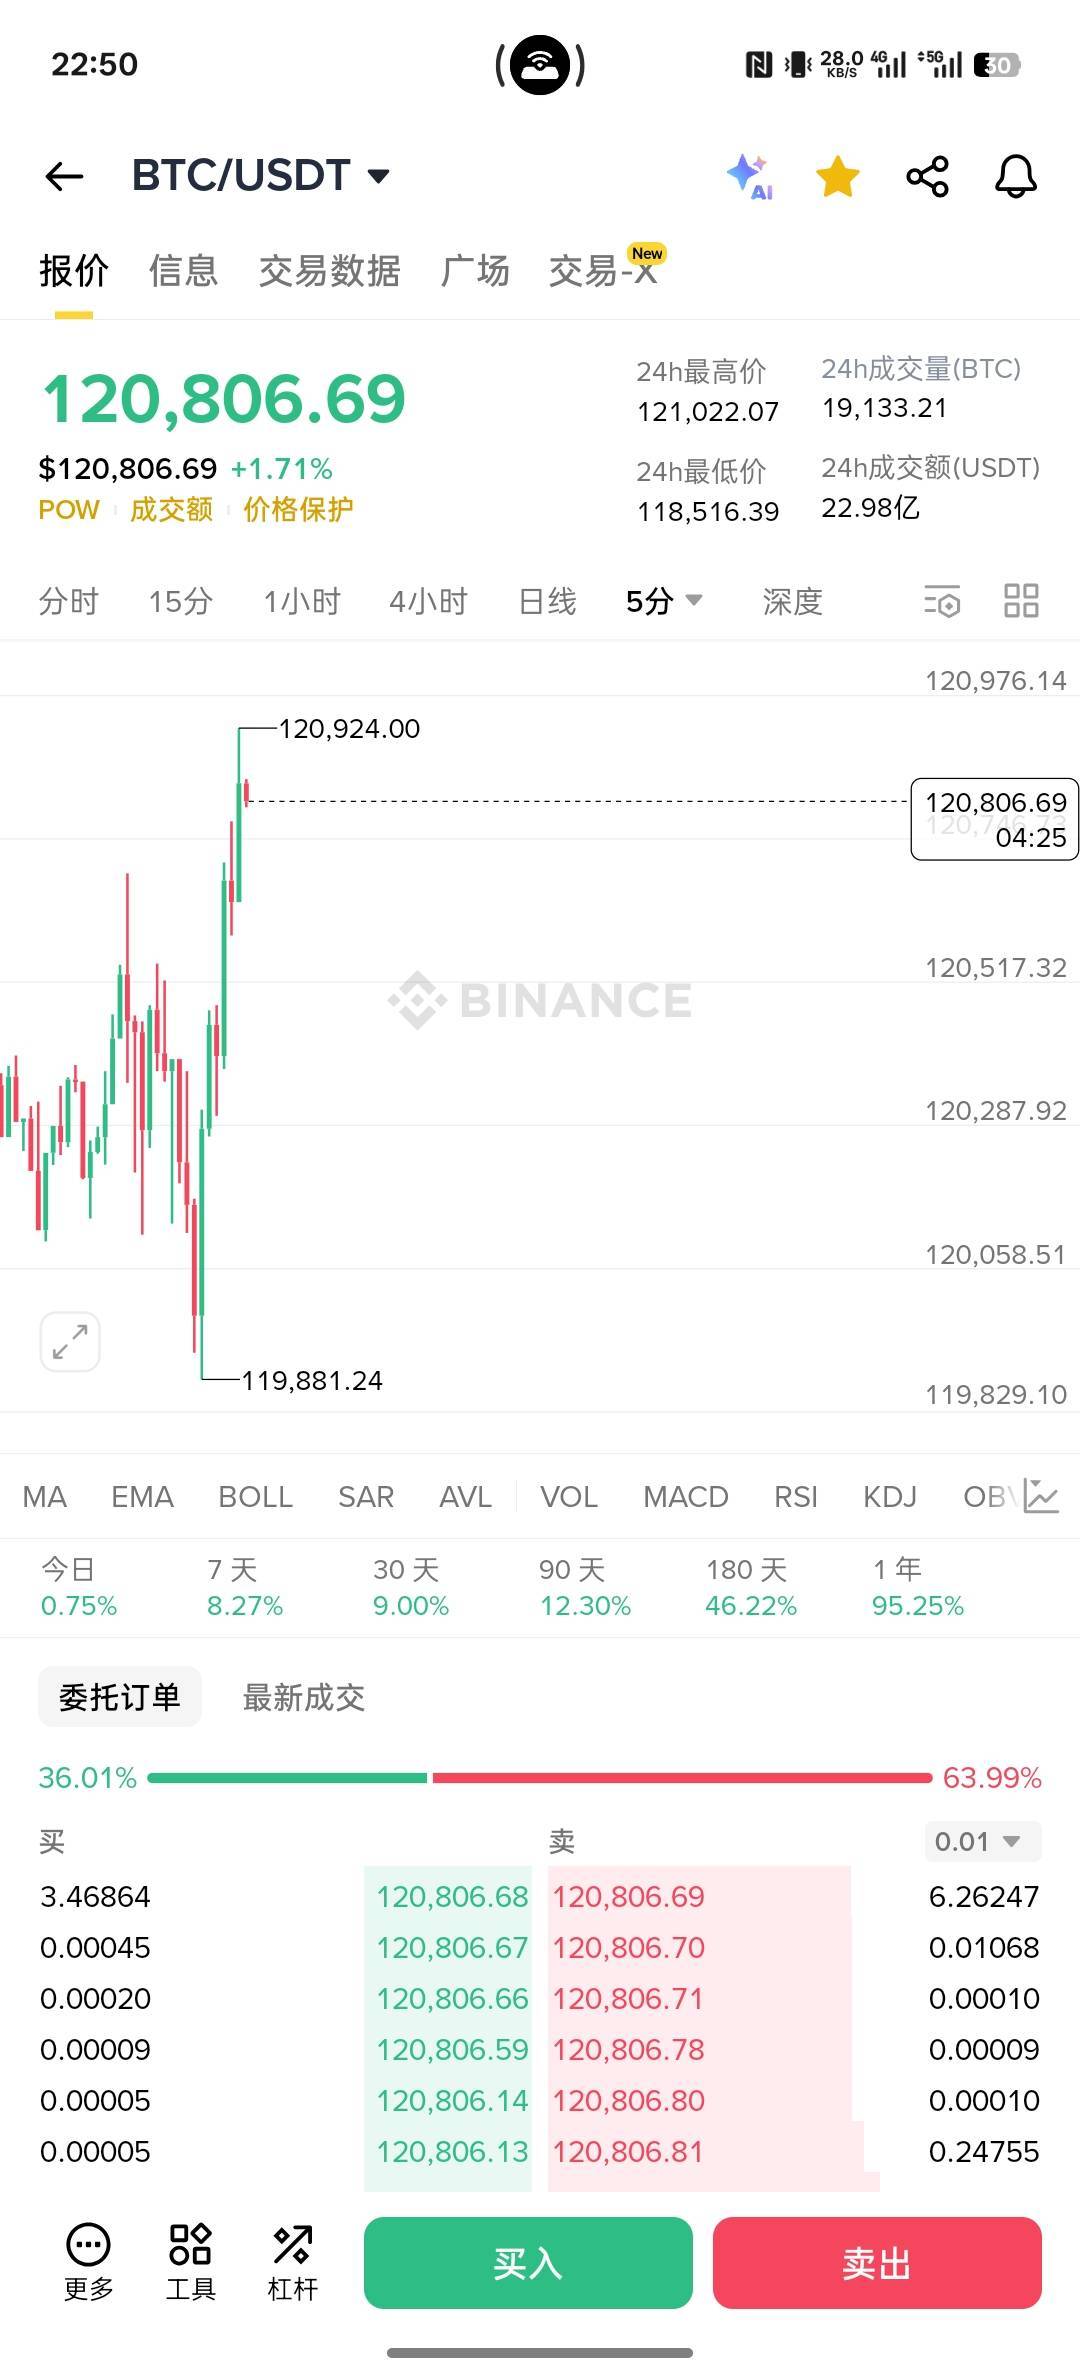Screen dimensions: 1080x2376
Task: Open the AI assistant sparkle icon
Action: tap(749, 177)
